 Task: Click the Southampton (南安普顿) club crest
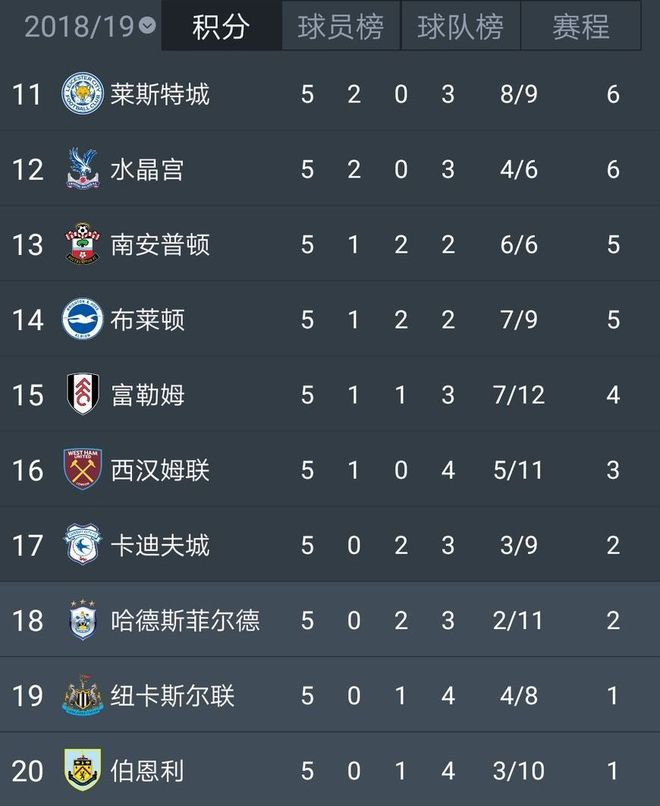(x=78, y=245)
